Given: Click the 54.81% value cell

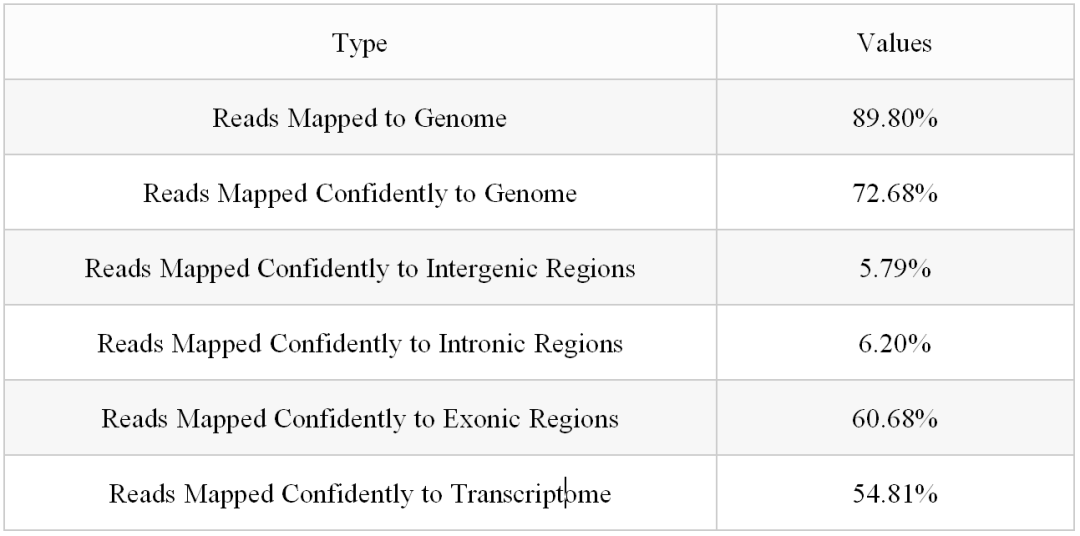Looking at the screenshot, I should pos(894,493).
